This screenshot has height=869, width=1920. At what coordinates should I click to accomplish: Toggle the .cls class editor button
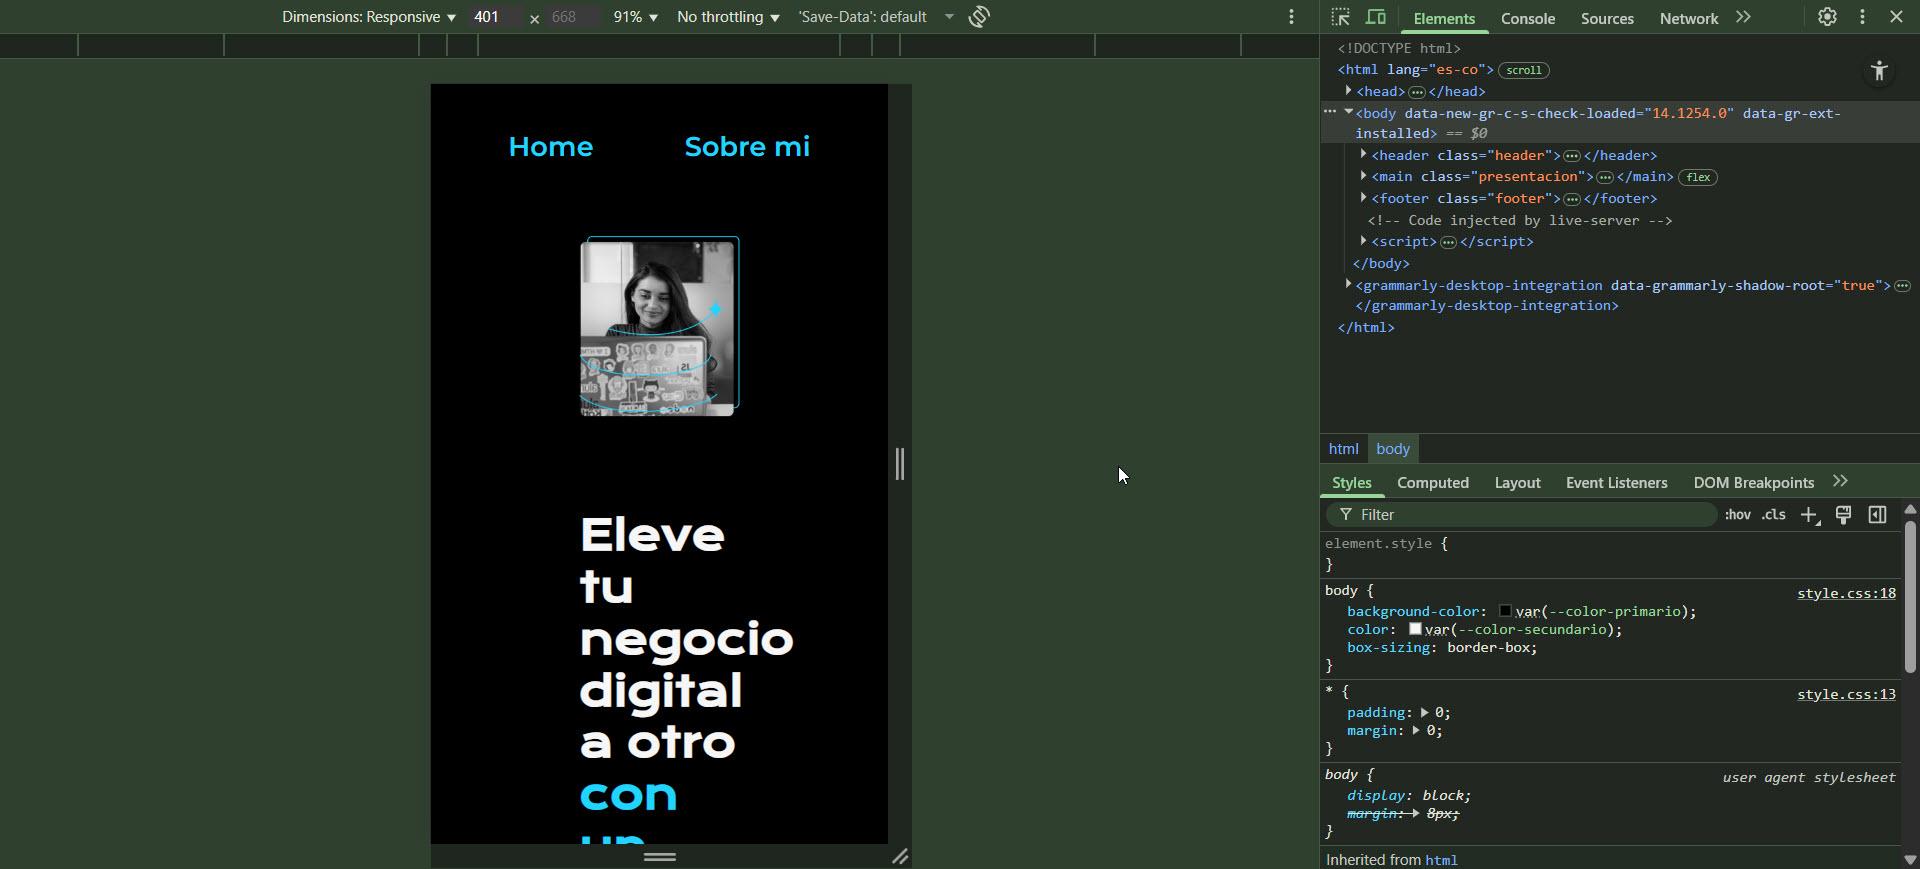pos(1774,514)
